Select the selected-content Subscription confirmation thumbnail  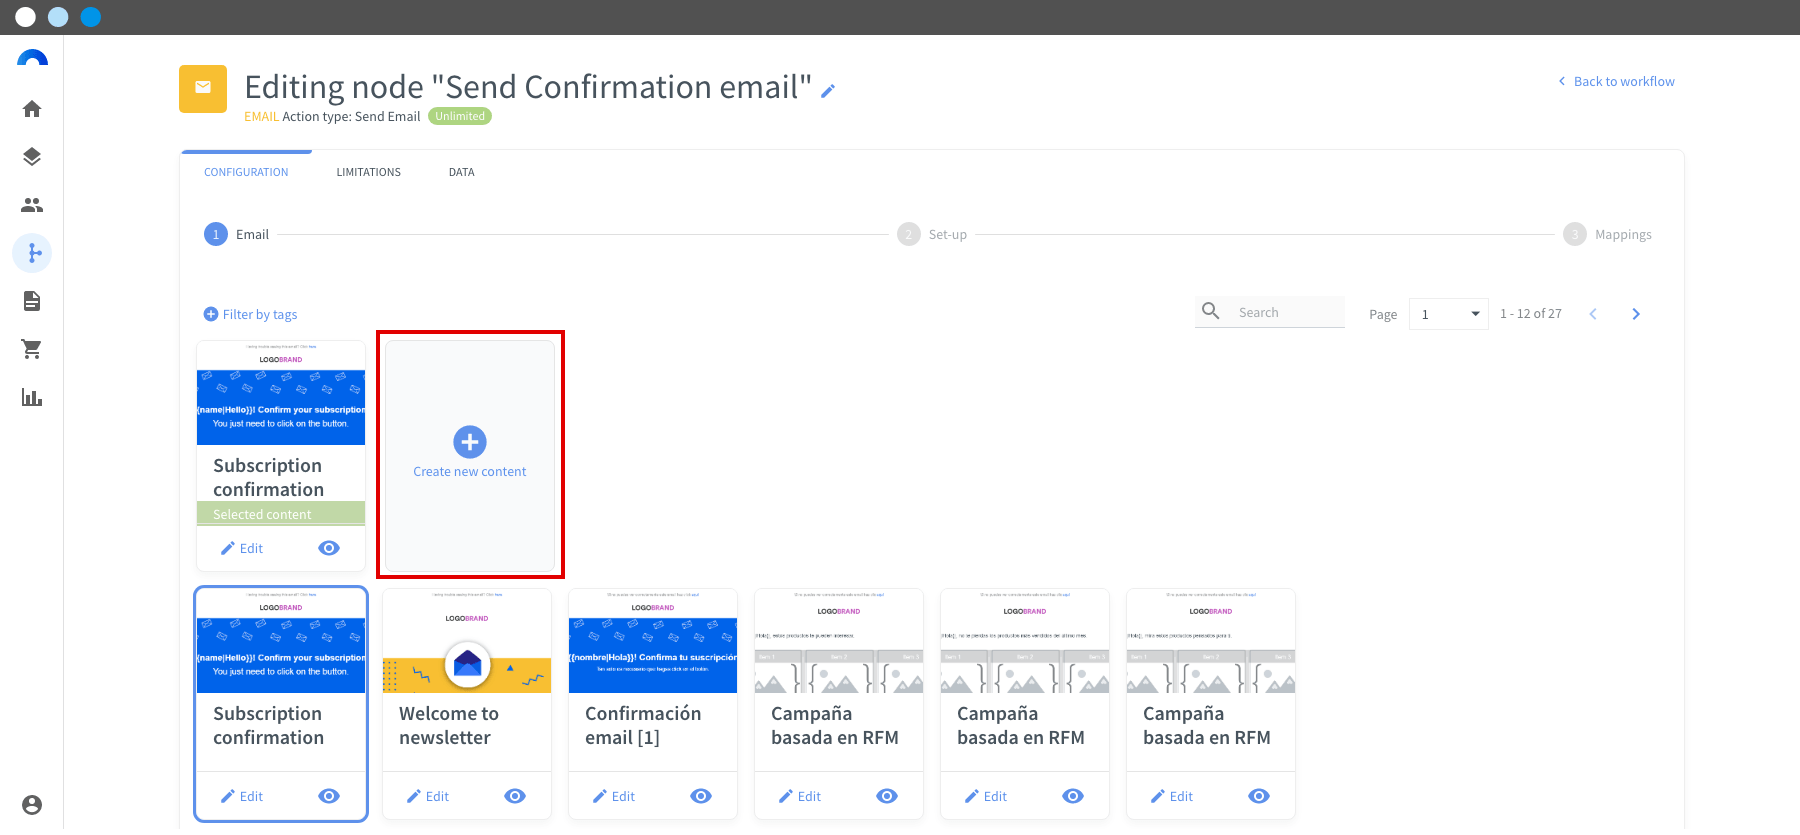(281, 393)
